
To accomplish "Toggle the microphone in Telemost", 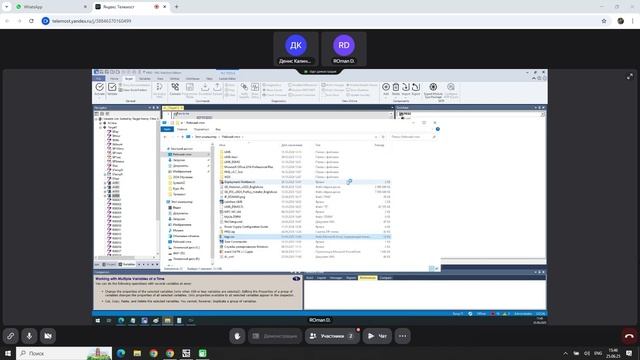I will pyautogui.click(x=29, y=336).
